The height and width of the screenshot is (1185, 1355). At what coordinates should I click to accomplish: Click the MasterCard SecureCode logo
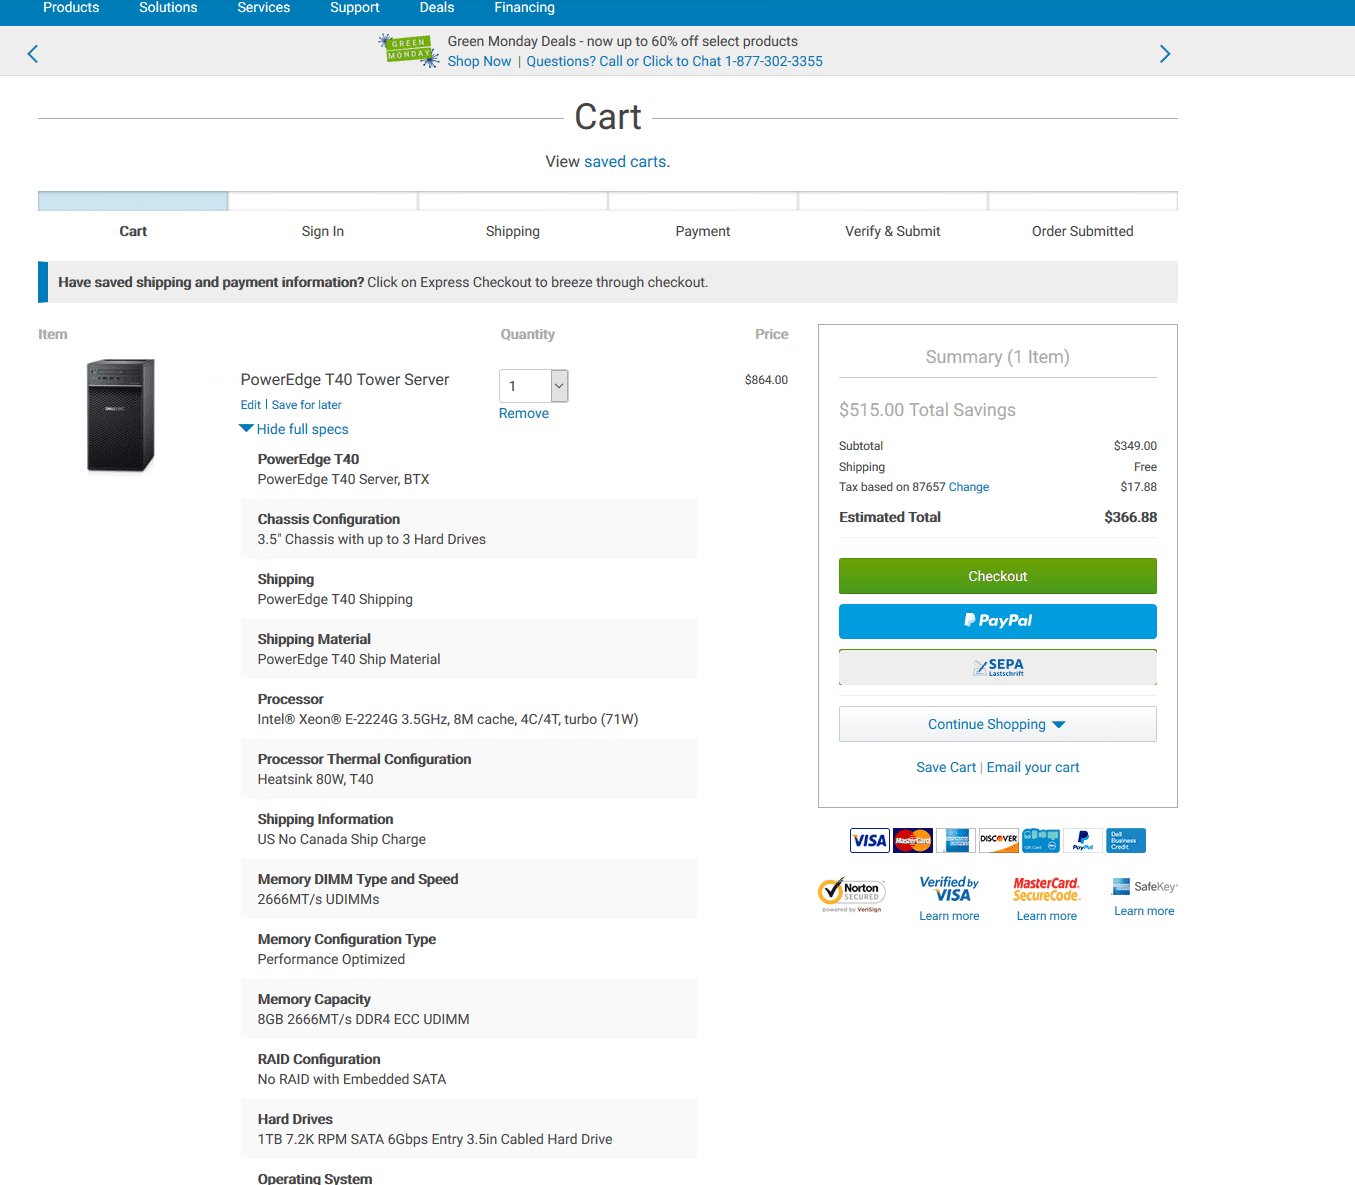point(1047,889)
